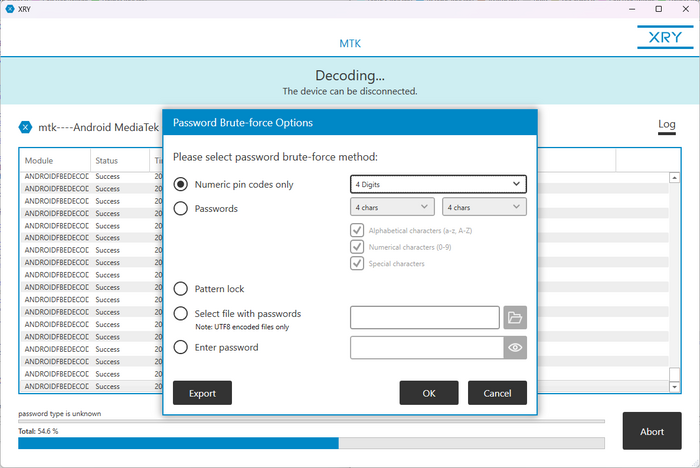Click the Total progress bar
This screenshot has width=700, height=468.
[311, 443]
